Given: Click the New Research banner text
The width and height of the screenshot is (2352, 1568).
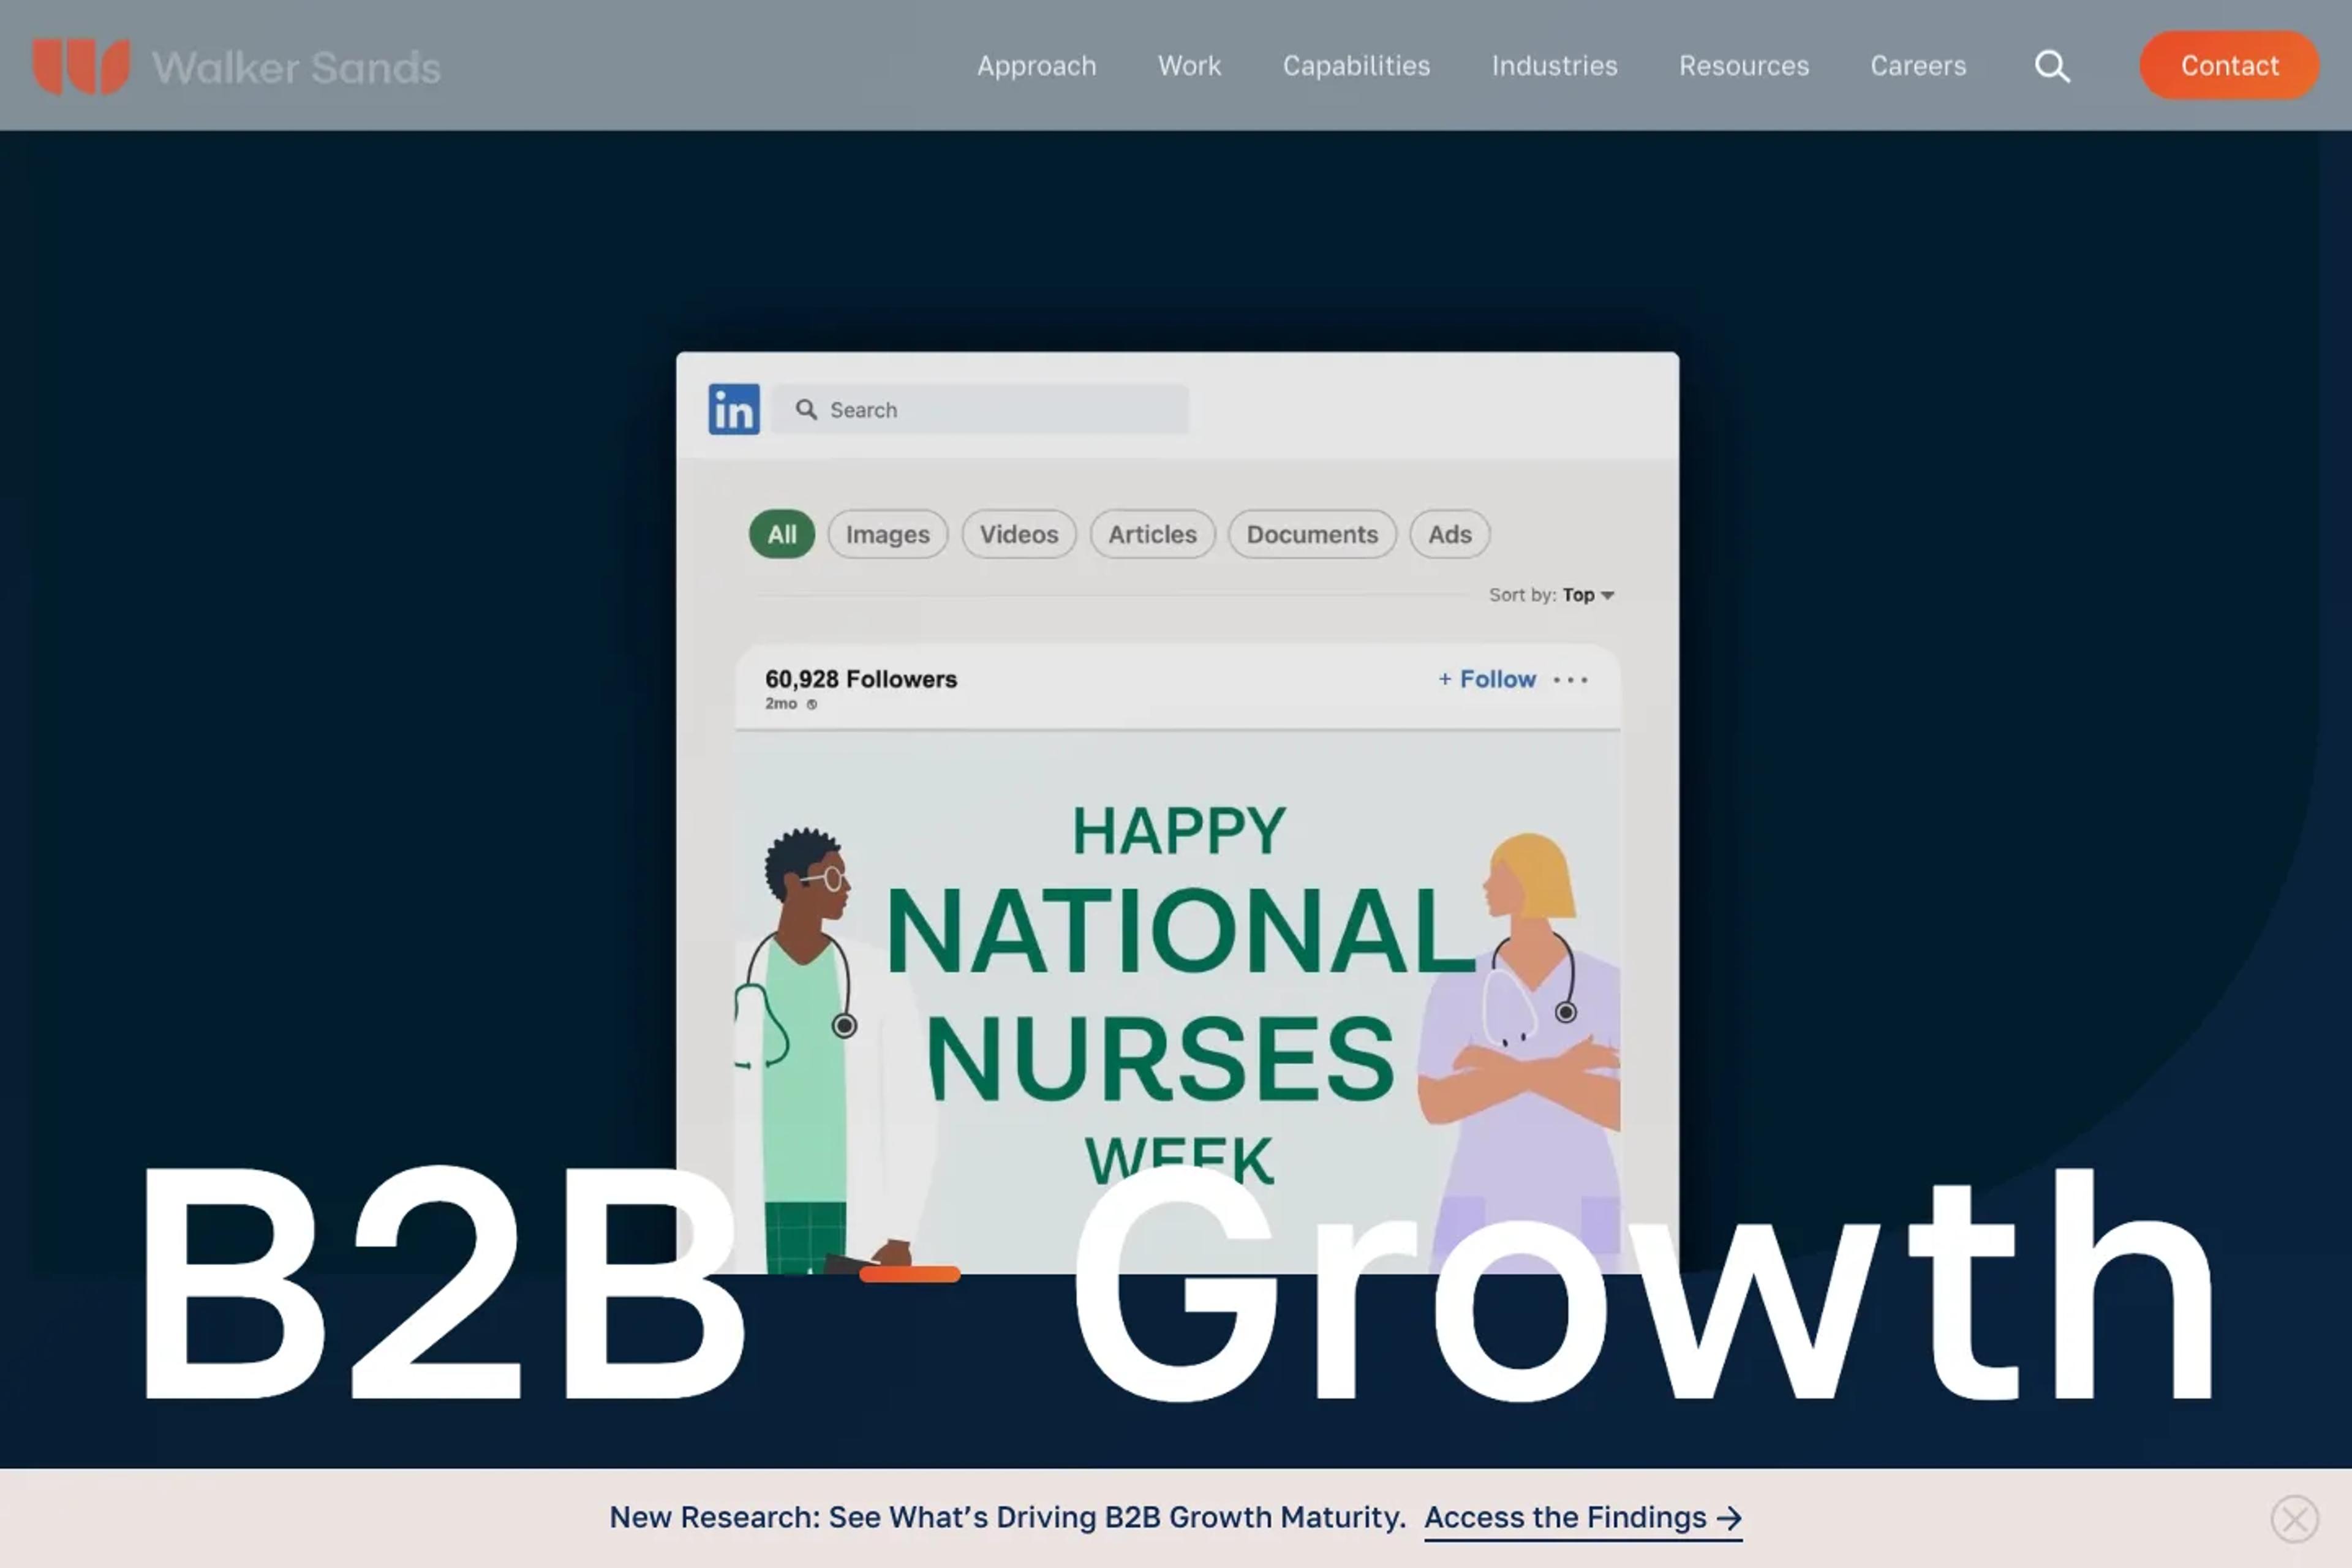Looking at the screenshot, I should [x=1007, y=1517].
